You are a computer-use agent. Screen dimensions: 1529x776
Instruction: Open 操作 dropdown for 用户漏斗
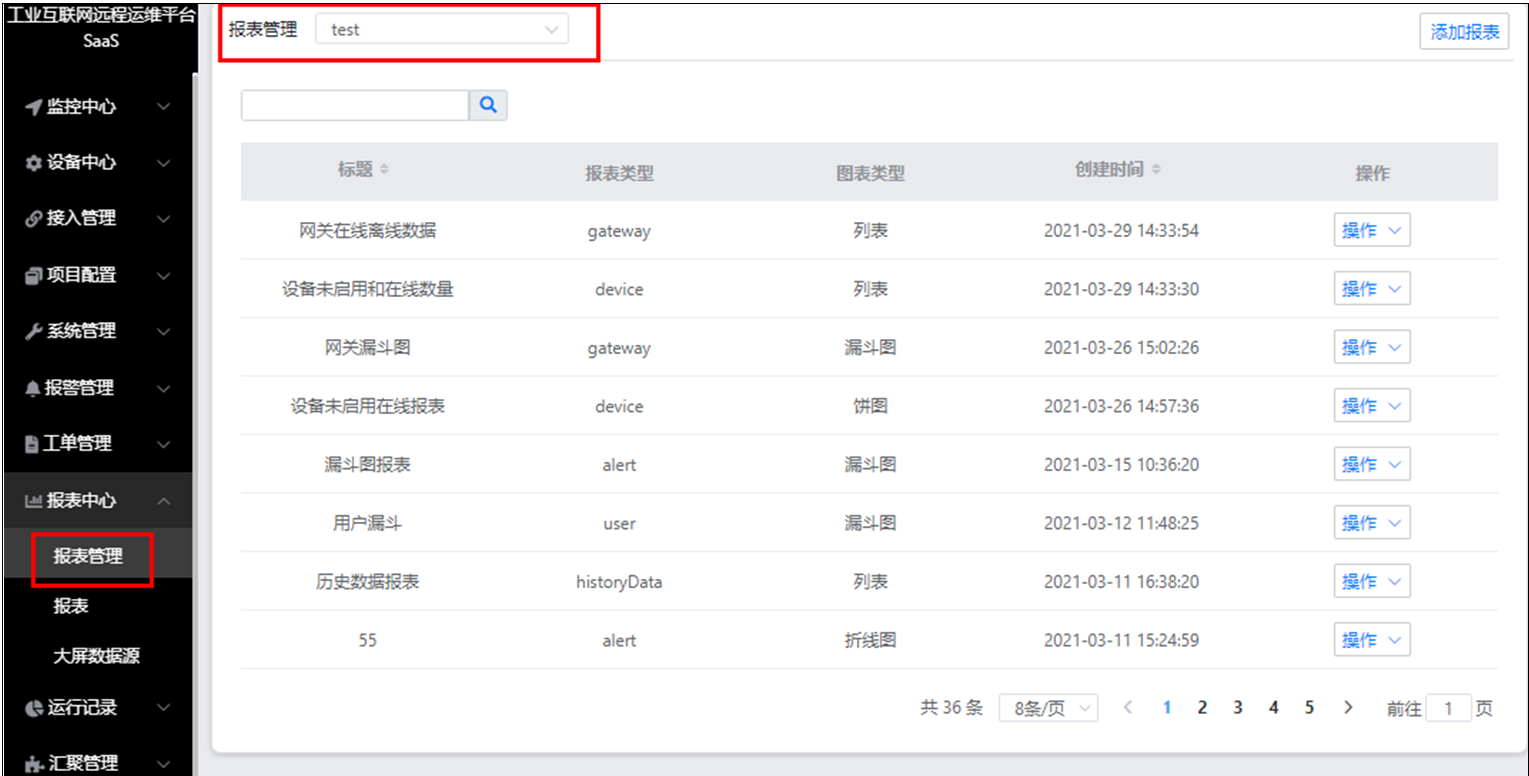[1372, 523]
